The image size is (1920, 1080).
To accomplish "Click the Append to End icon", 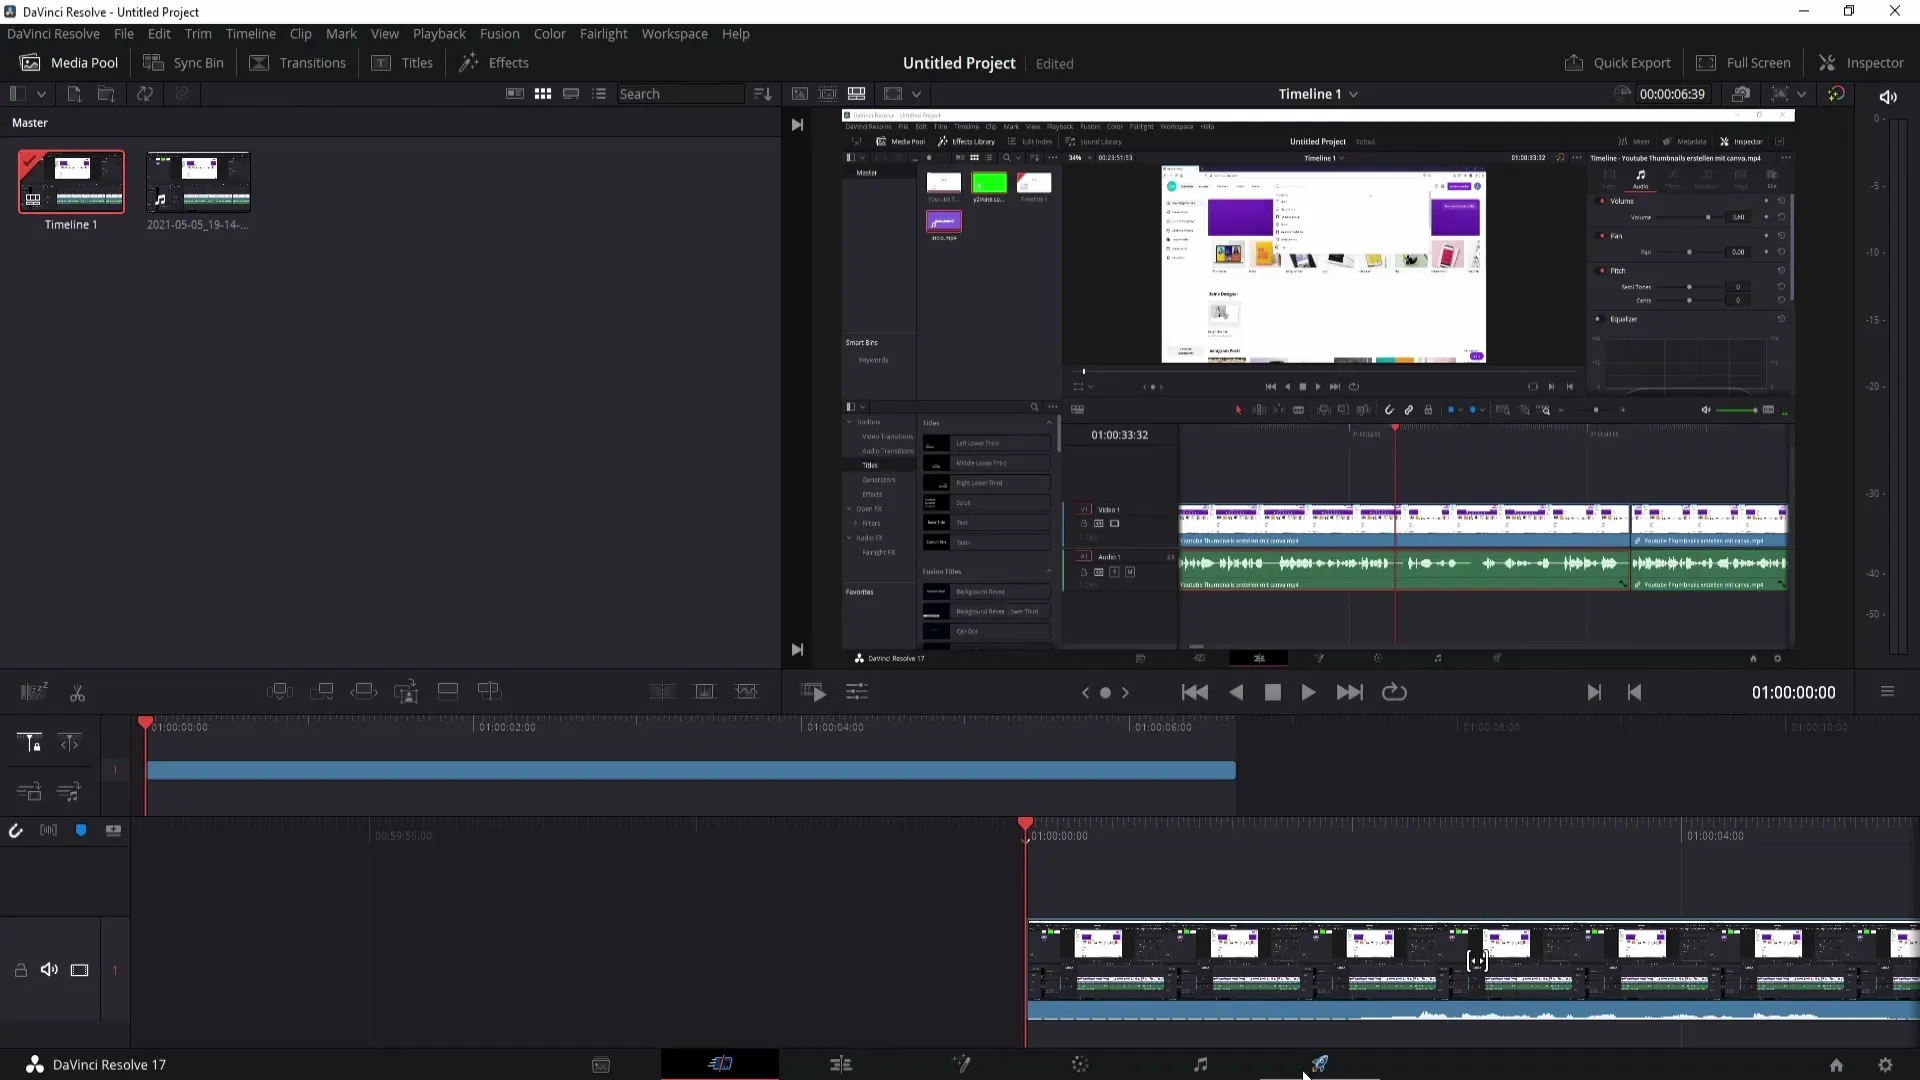I will (x=322, y=692).
